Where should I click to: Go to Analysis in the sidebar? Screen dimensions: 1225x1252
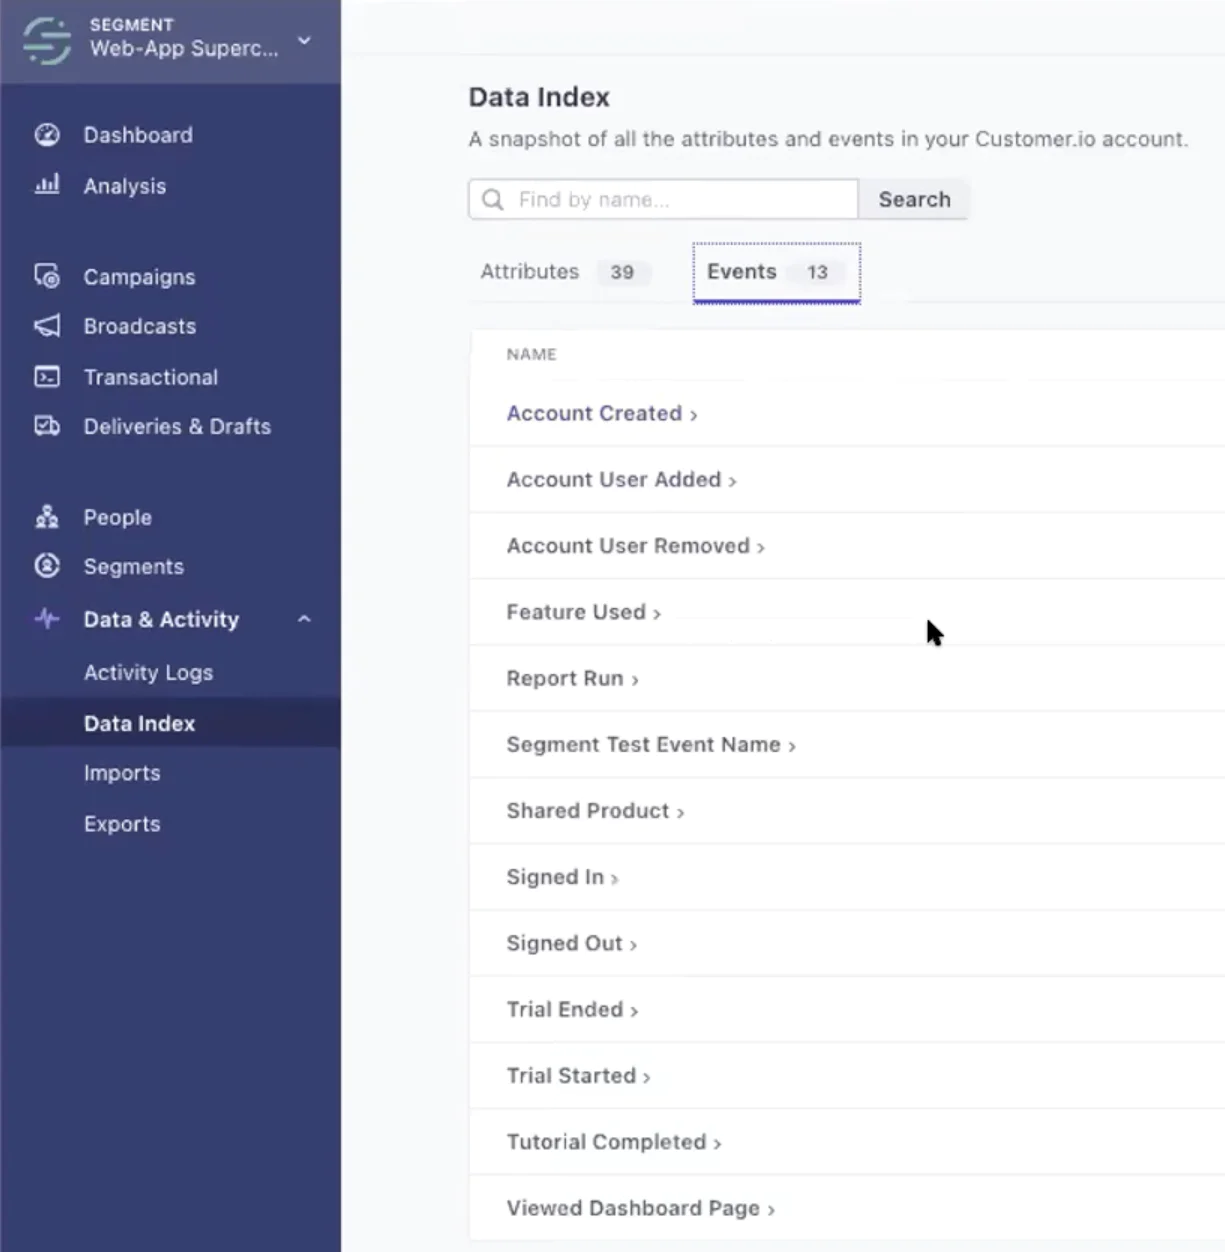pyautogui.click(x=125, y=186)
